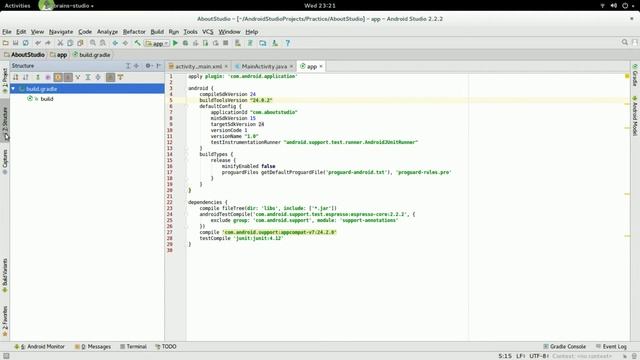Screen dimensions: 640x360
Task: Click the Redo toolbar icon
Action: click(48, 43)
